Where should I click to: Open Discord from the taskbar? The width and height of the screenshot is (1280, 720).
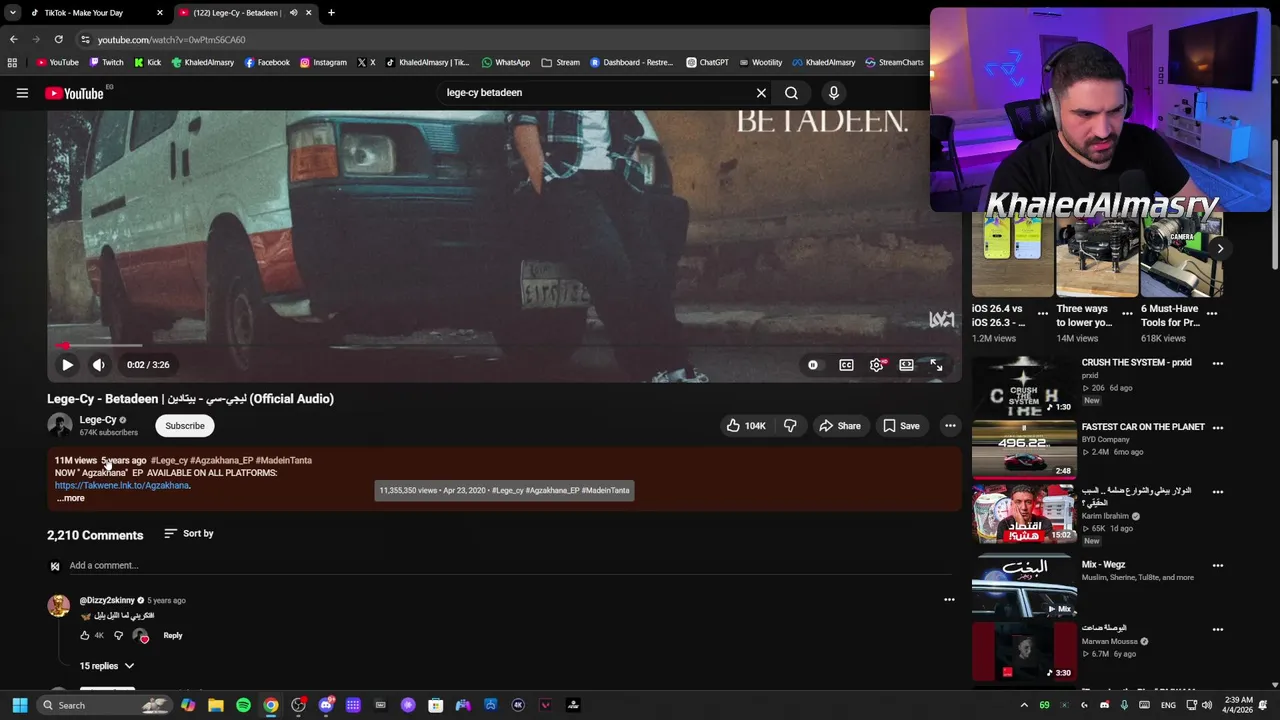326,706
